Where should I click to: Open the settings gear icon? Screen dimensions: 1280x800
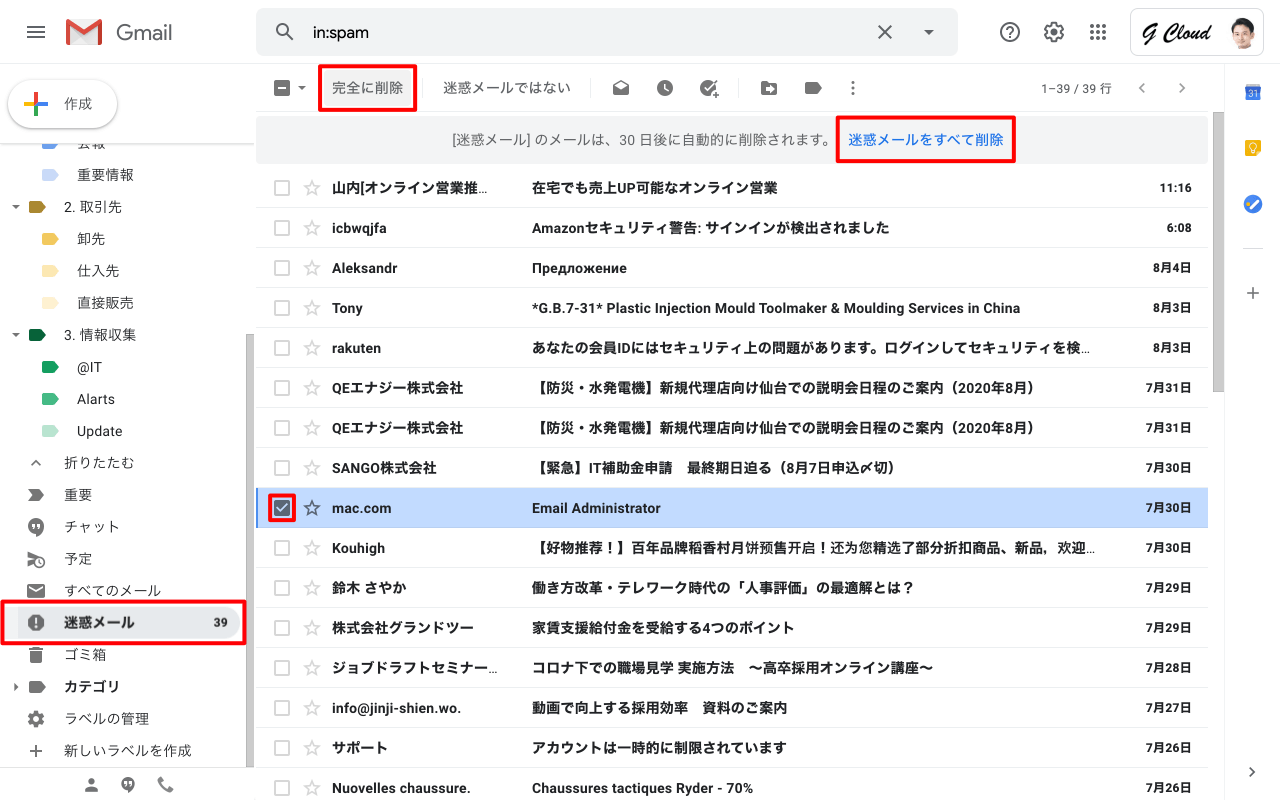[1054, 32]
